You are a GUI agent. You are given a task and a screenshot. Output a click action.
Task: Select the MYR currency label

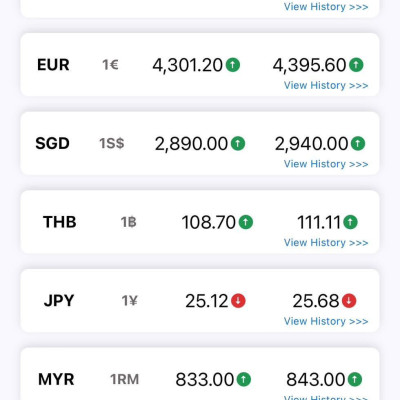tap(56, 379)
